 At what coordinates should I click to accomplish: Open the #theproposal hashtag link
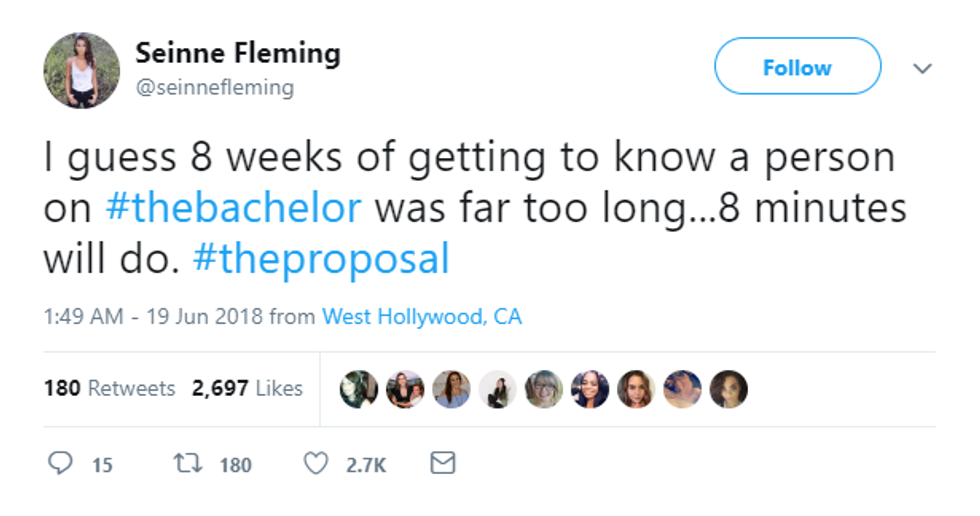320,259
